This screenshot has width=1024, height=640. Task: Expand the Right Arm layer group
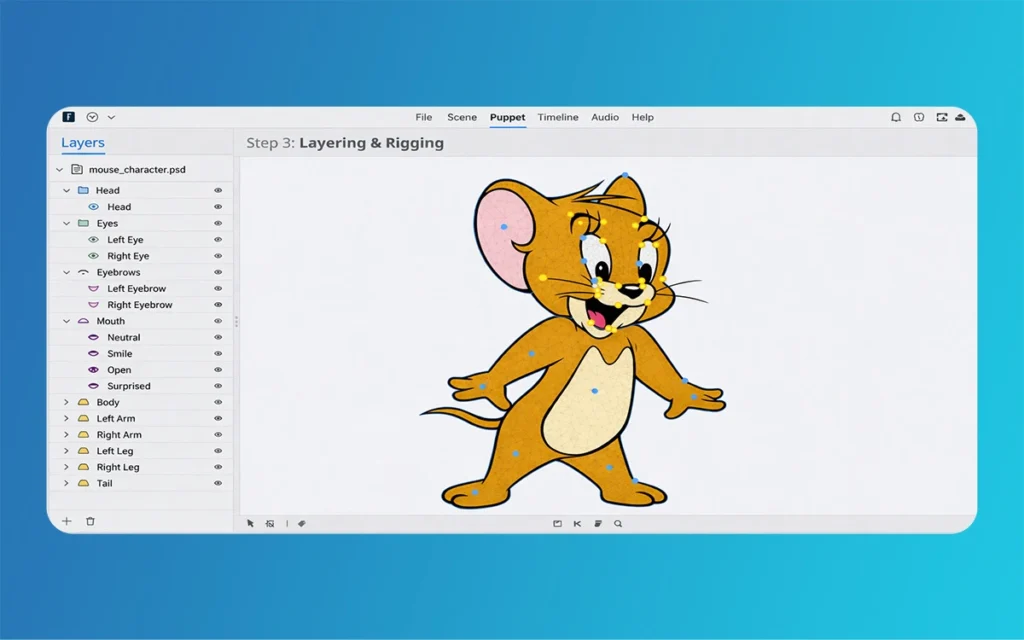pos(67,435)
